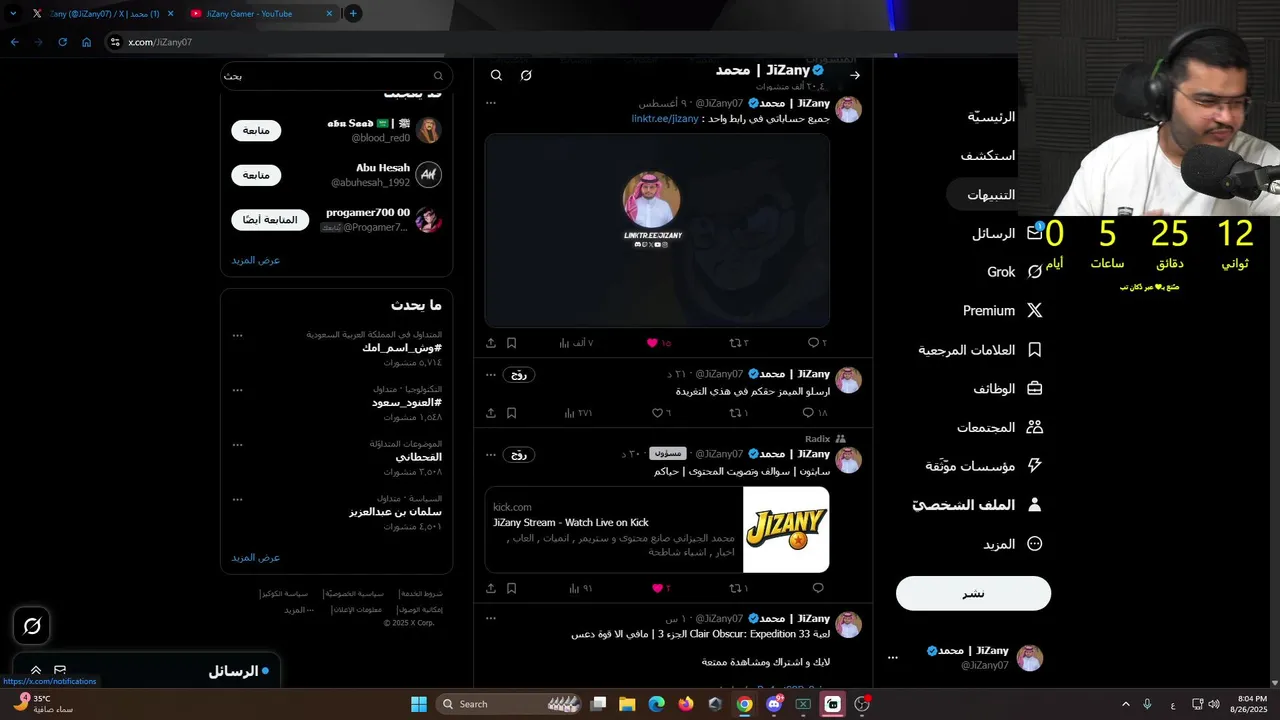Open the linktr.ee/jizany link

(x=665, y=118)
